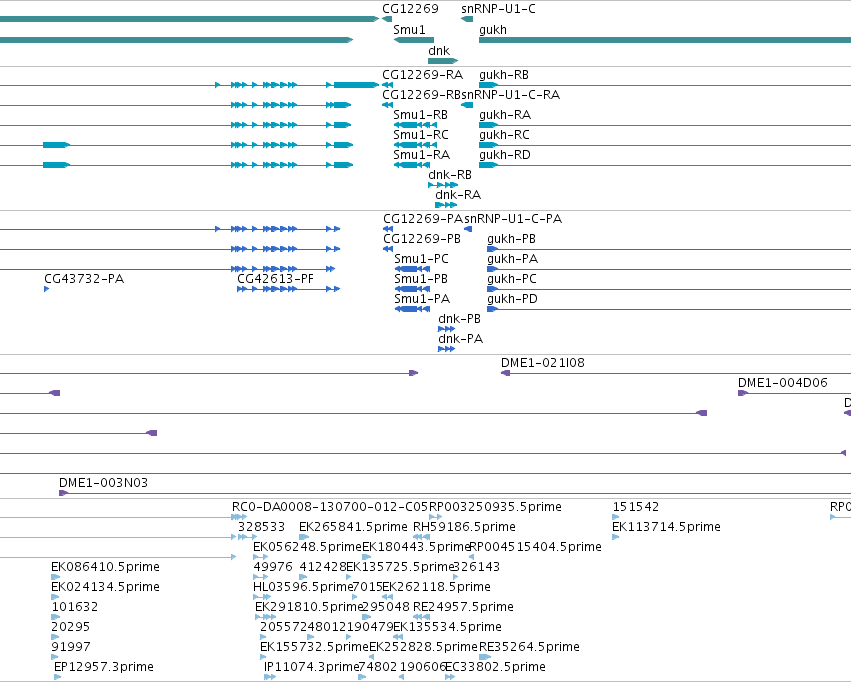Select transcript label CG12269-RA
This screenshot has width=851, height=682.
pyautogui.click(x=423, y=75)
